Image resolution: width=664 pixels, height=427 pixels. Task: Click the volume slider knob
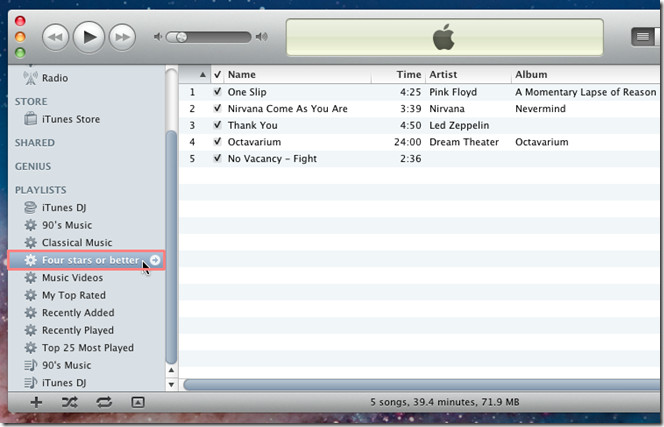click(181, 37)
